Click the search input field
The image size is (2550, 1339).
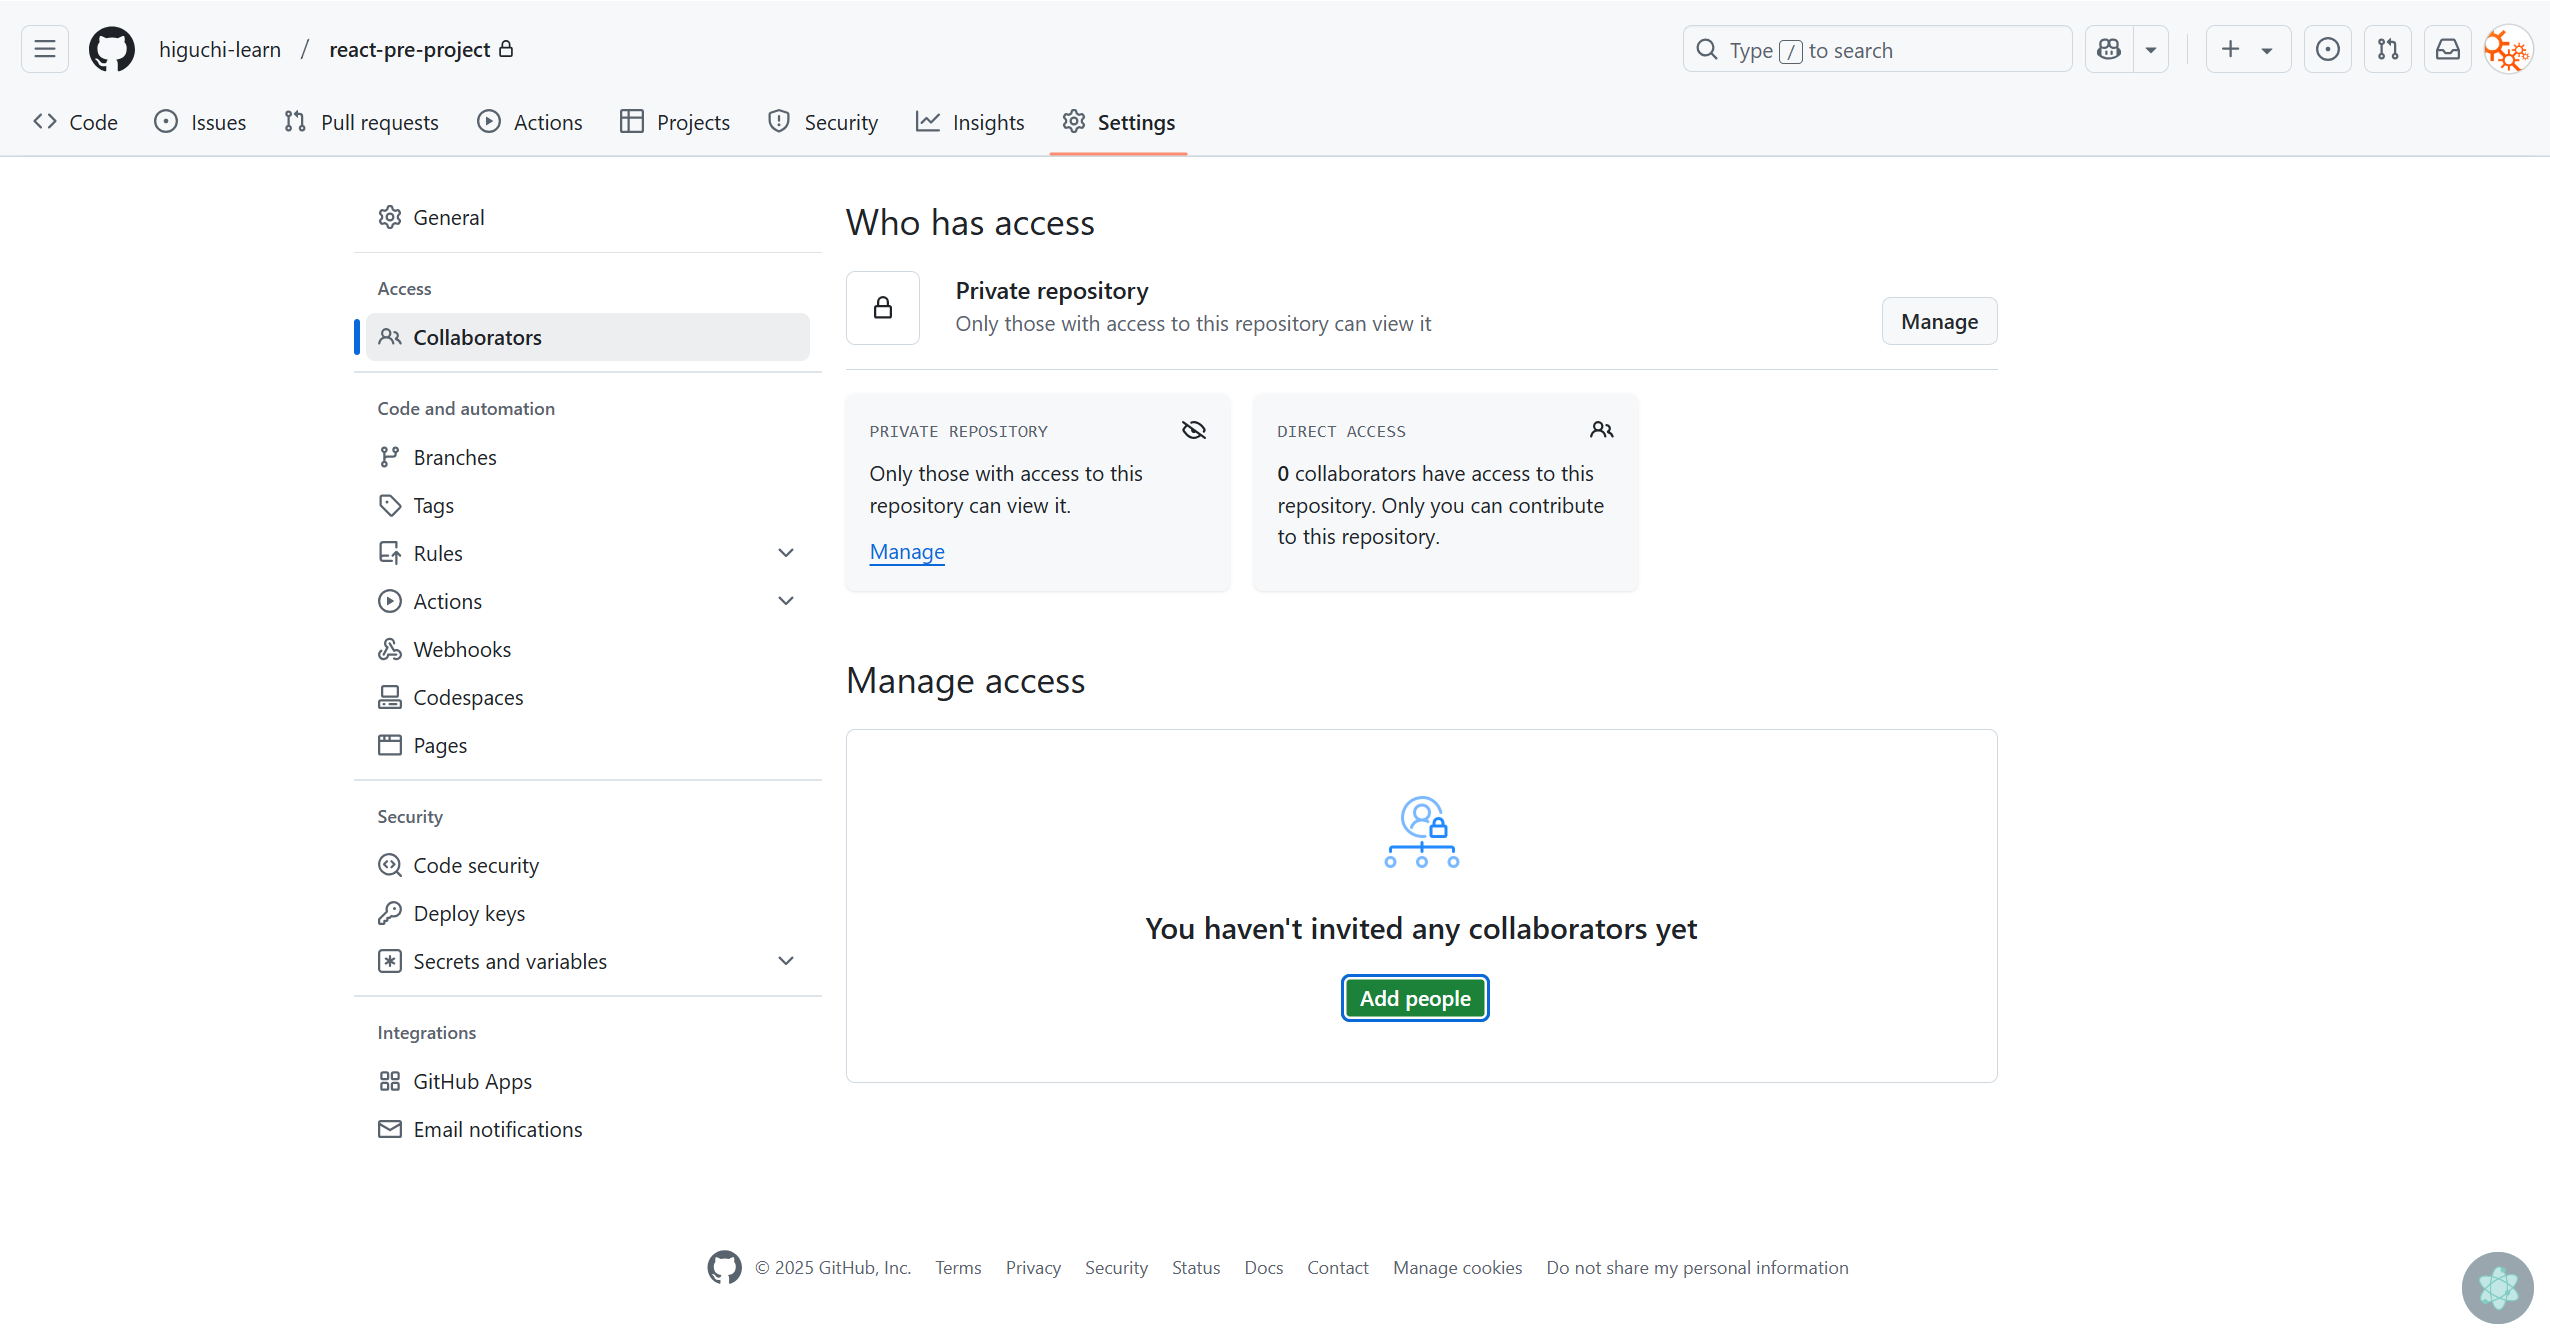point(1876,49)
